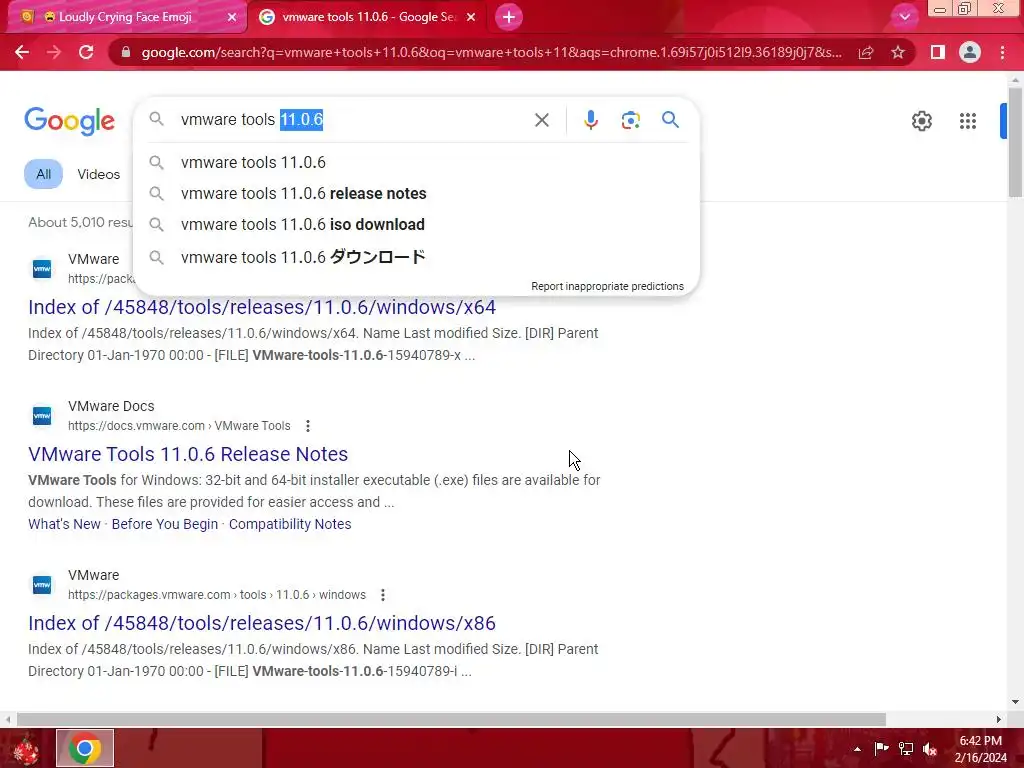Click muted volume tray icon
The height and width of the screenshot is (768, 1024).
[930, 748]
